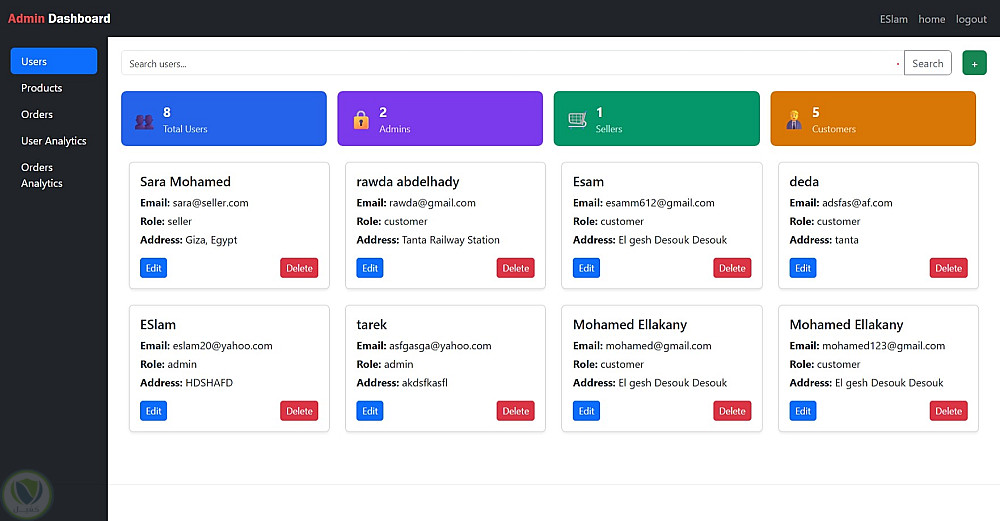Log out using the logout link
Screen dimensions: 1000x521
(x=971, y=19)
